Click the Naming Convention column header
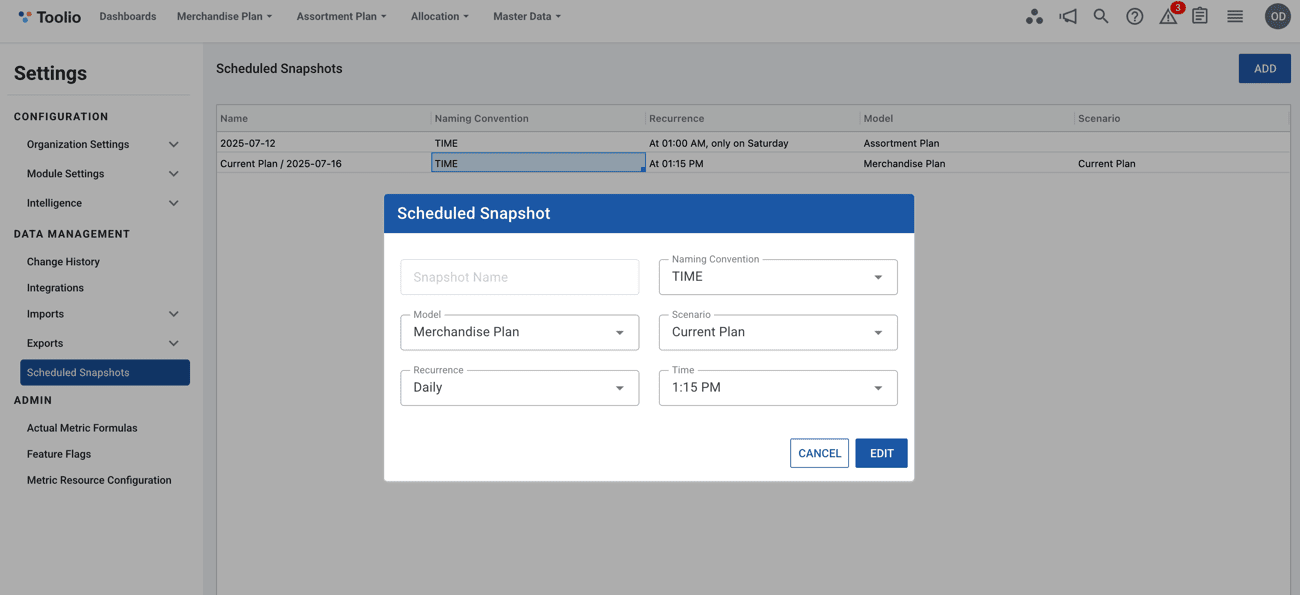The height and width of the screenshot is (595, 1300). coord(538,118)
